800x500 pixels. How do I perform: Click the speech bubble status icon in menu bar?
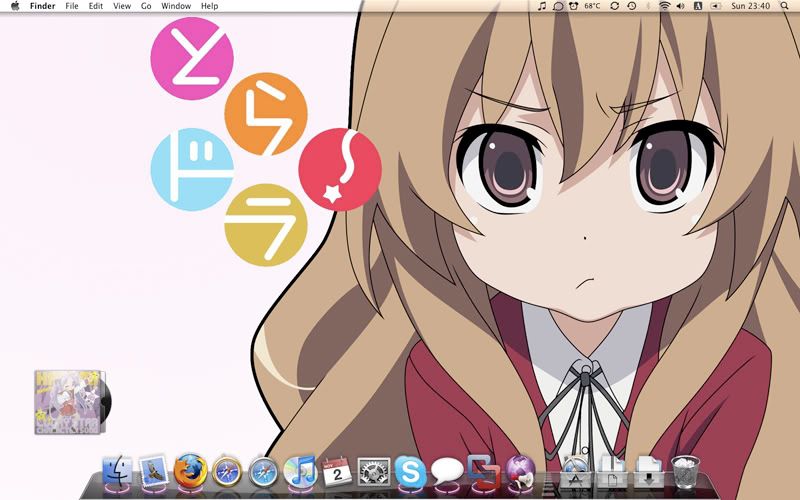pyautogui.click(x=558, y=6)
